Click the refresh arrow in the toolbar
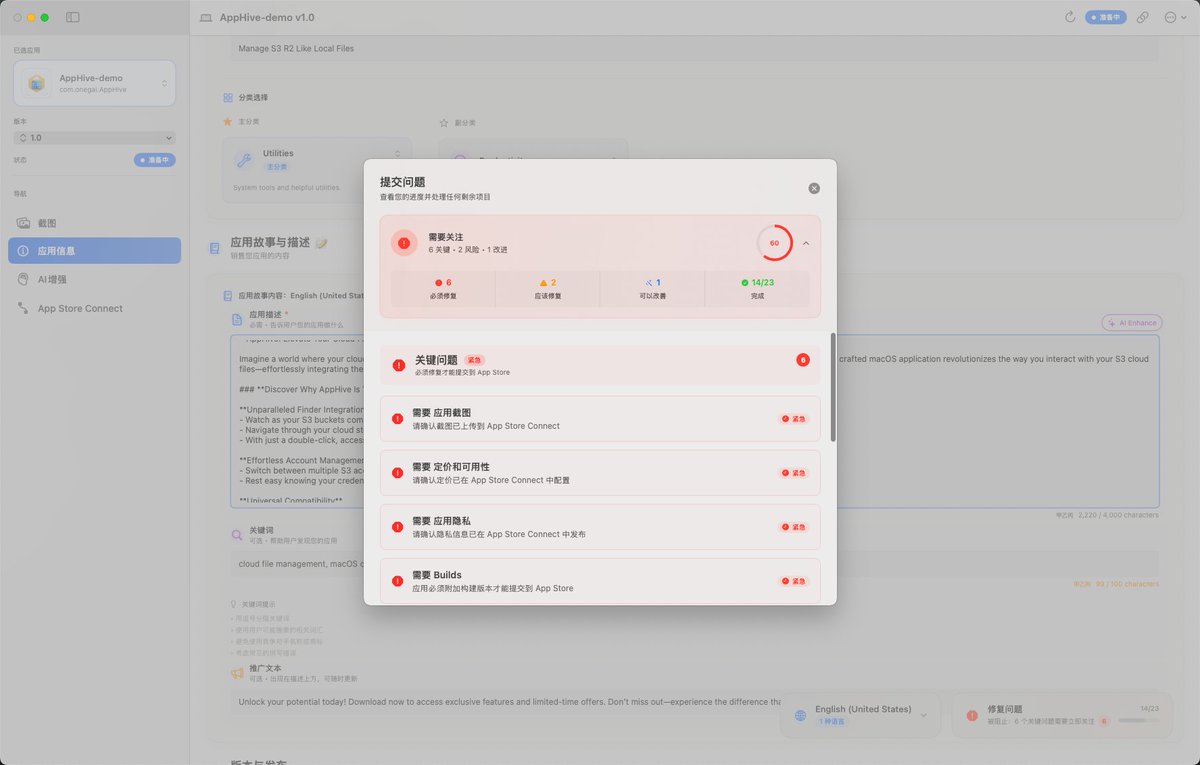The height and width of the screenshot is (765, 1200). [x=1070, y=17]
